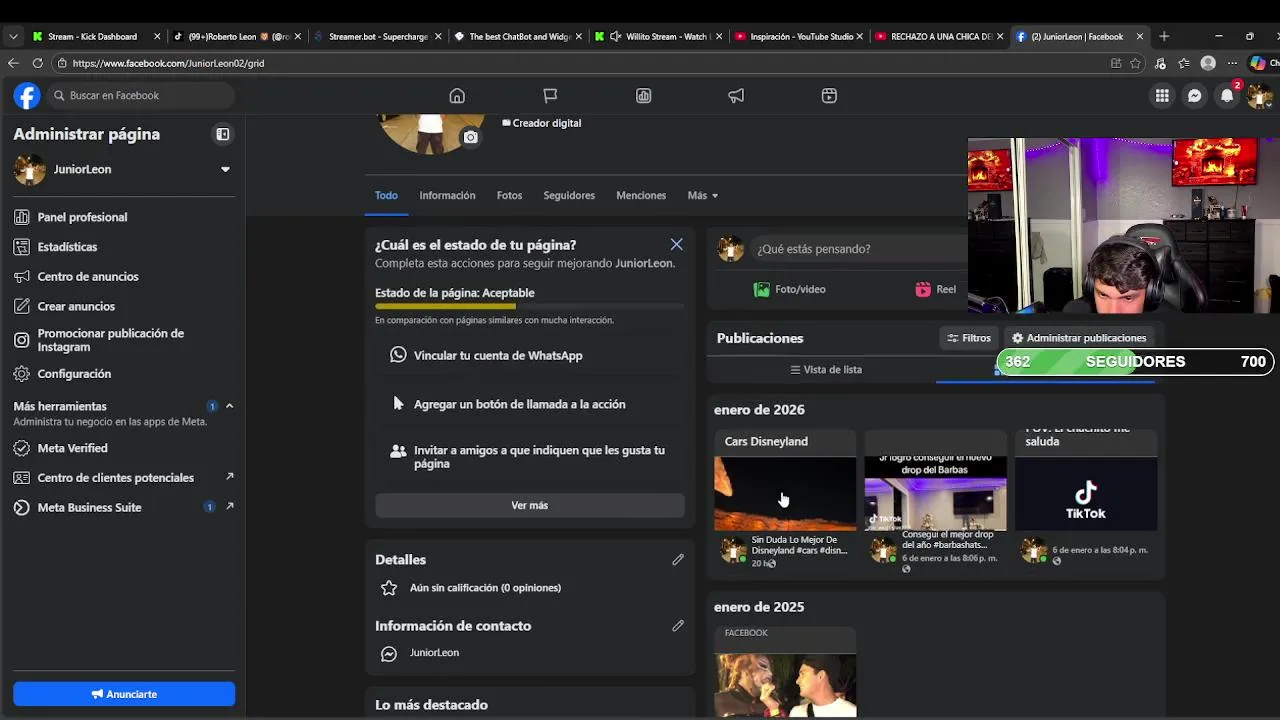Open a new browser tab
Screen dimensions: 1280x720
(1164, 36)
